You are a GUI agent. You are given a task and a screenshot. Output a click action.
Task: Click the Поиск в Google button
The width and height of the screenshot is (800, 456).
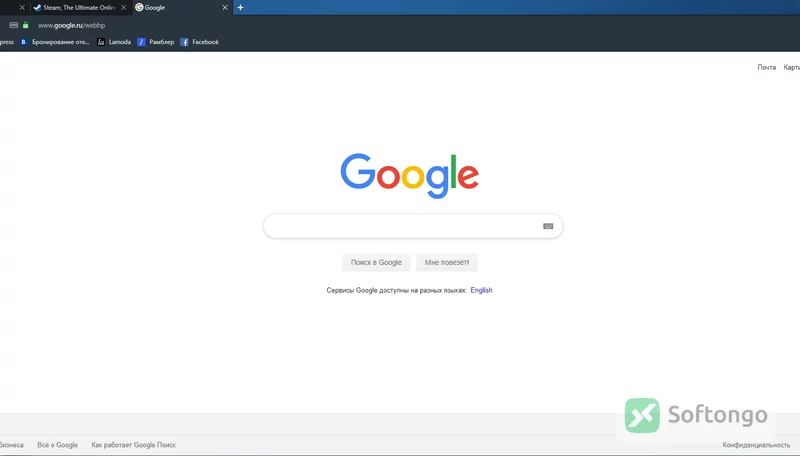[376, 262]
